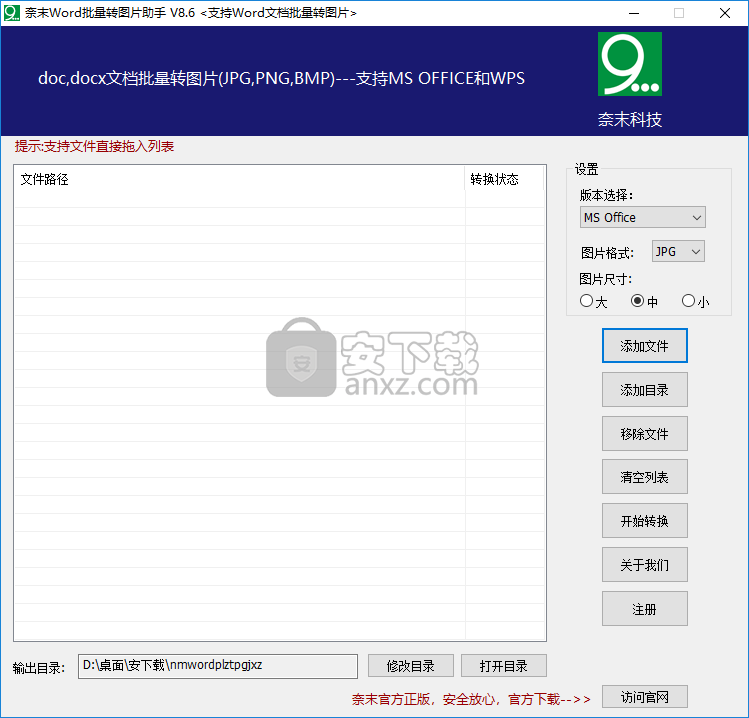
Task: Select the medium (中) image size option
Action: click(644, 301)
